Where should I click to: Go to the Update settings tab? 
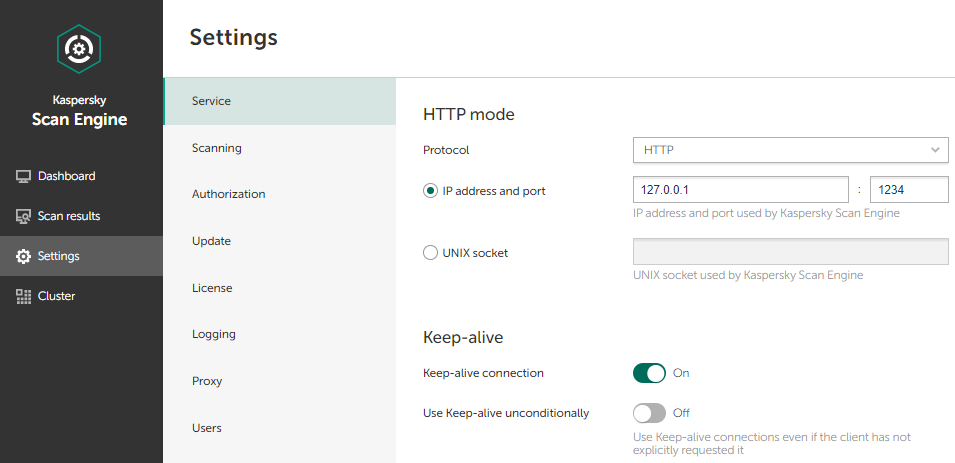coord(211,241)
